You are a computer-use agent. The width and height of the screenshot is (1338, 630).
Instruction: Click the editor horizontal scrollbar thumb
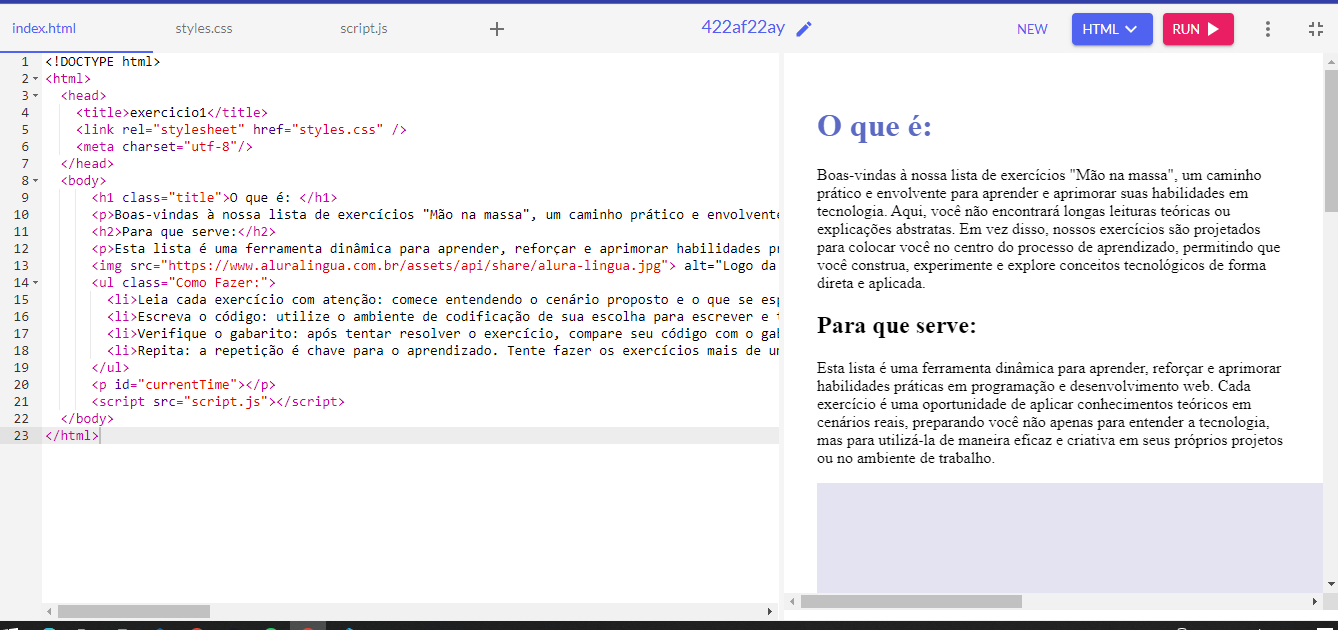pyautogui.click(x=134, y=611)
